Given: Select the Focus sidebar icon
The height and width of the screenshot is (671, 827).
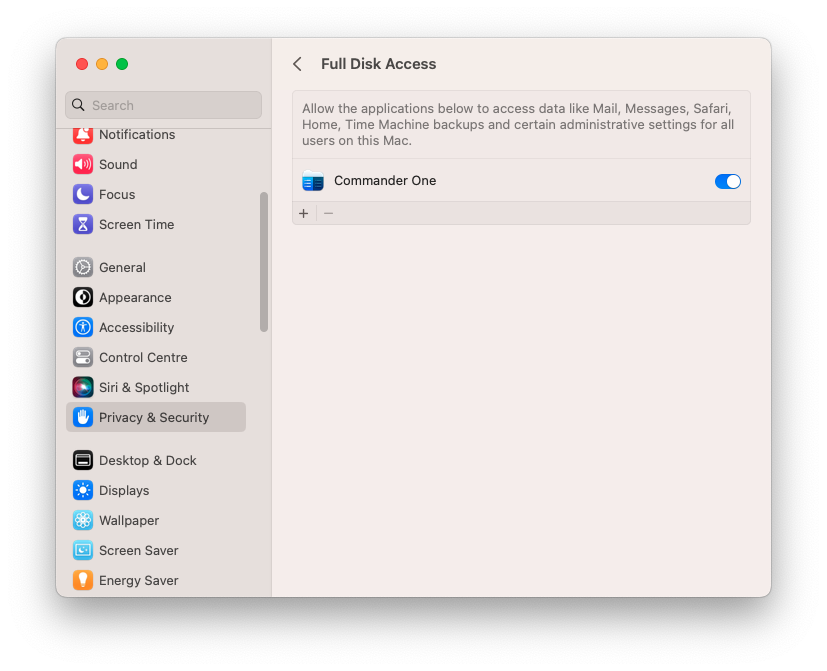Looking at the screenshot, I should (83, 194).
